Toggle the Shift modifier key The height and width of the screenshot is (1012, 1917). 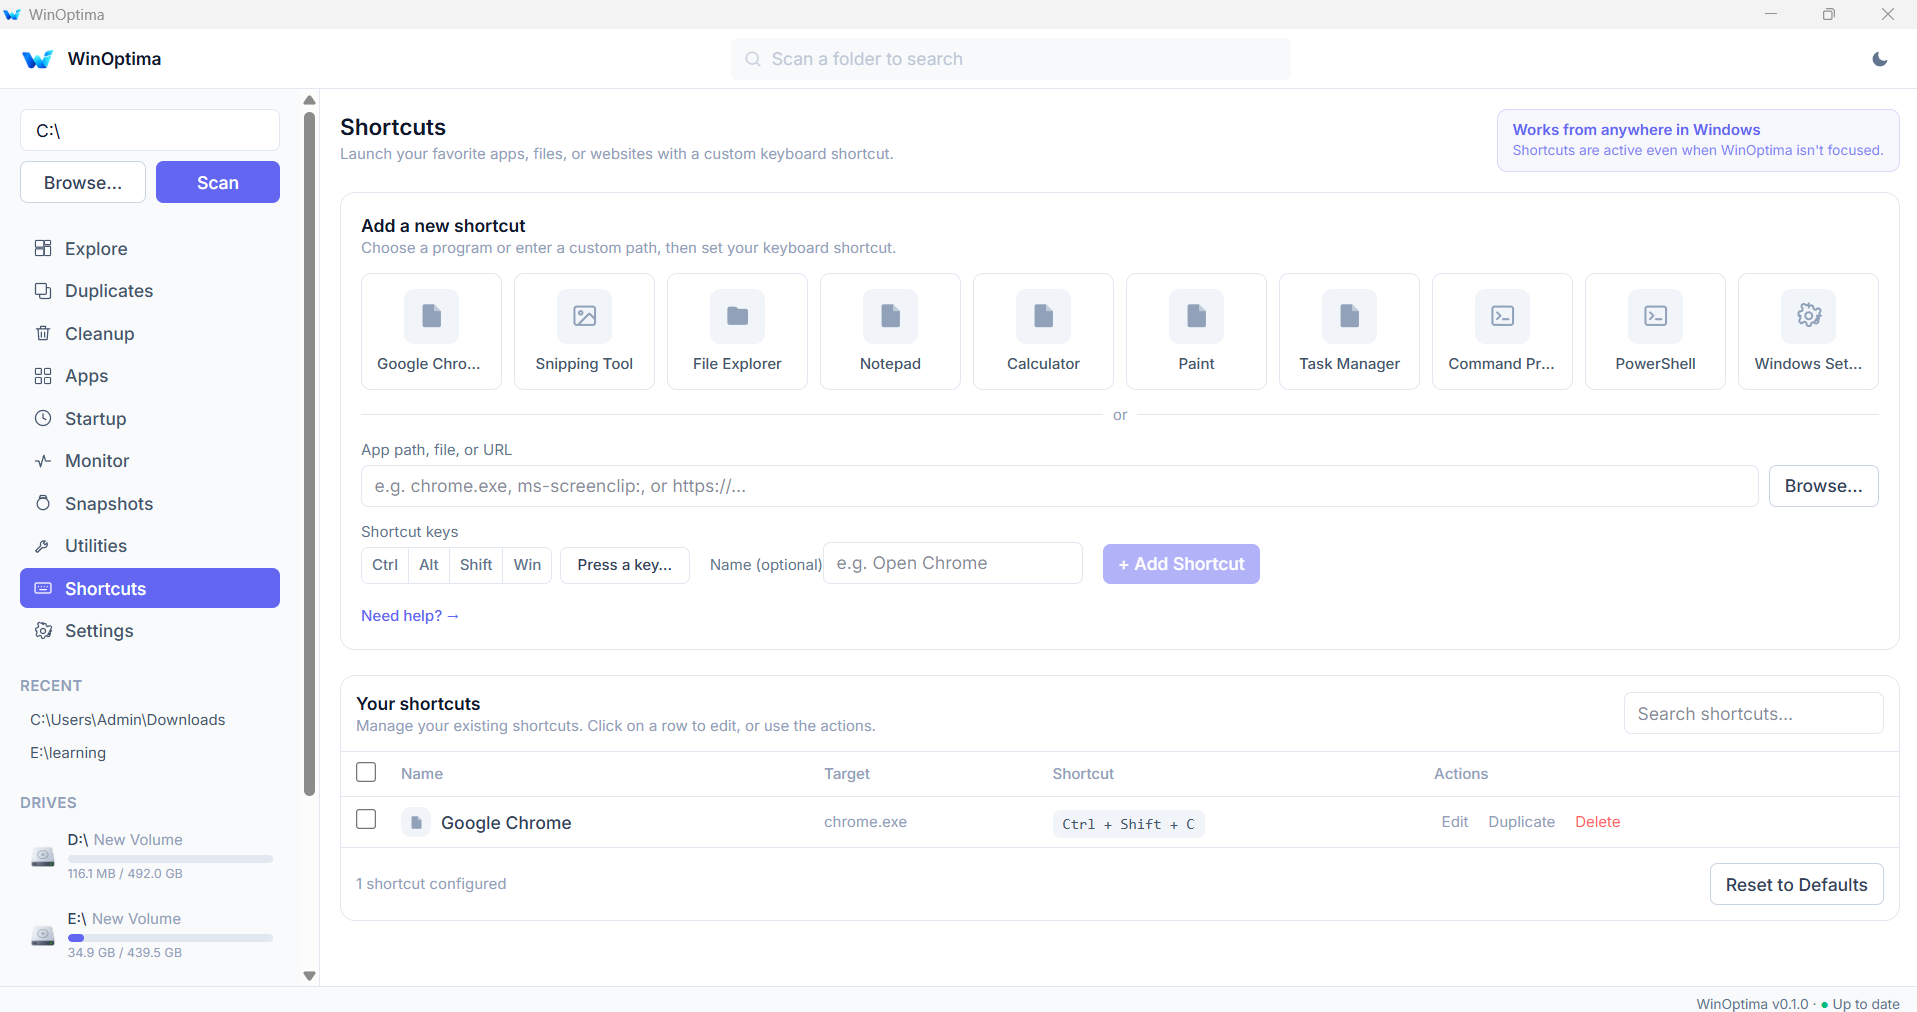point(476,565)
